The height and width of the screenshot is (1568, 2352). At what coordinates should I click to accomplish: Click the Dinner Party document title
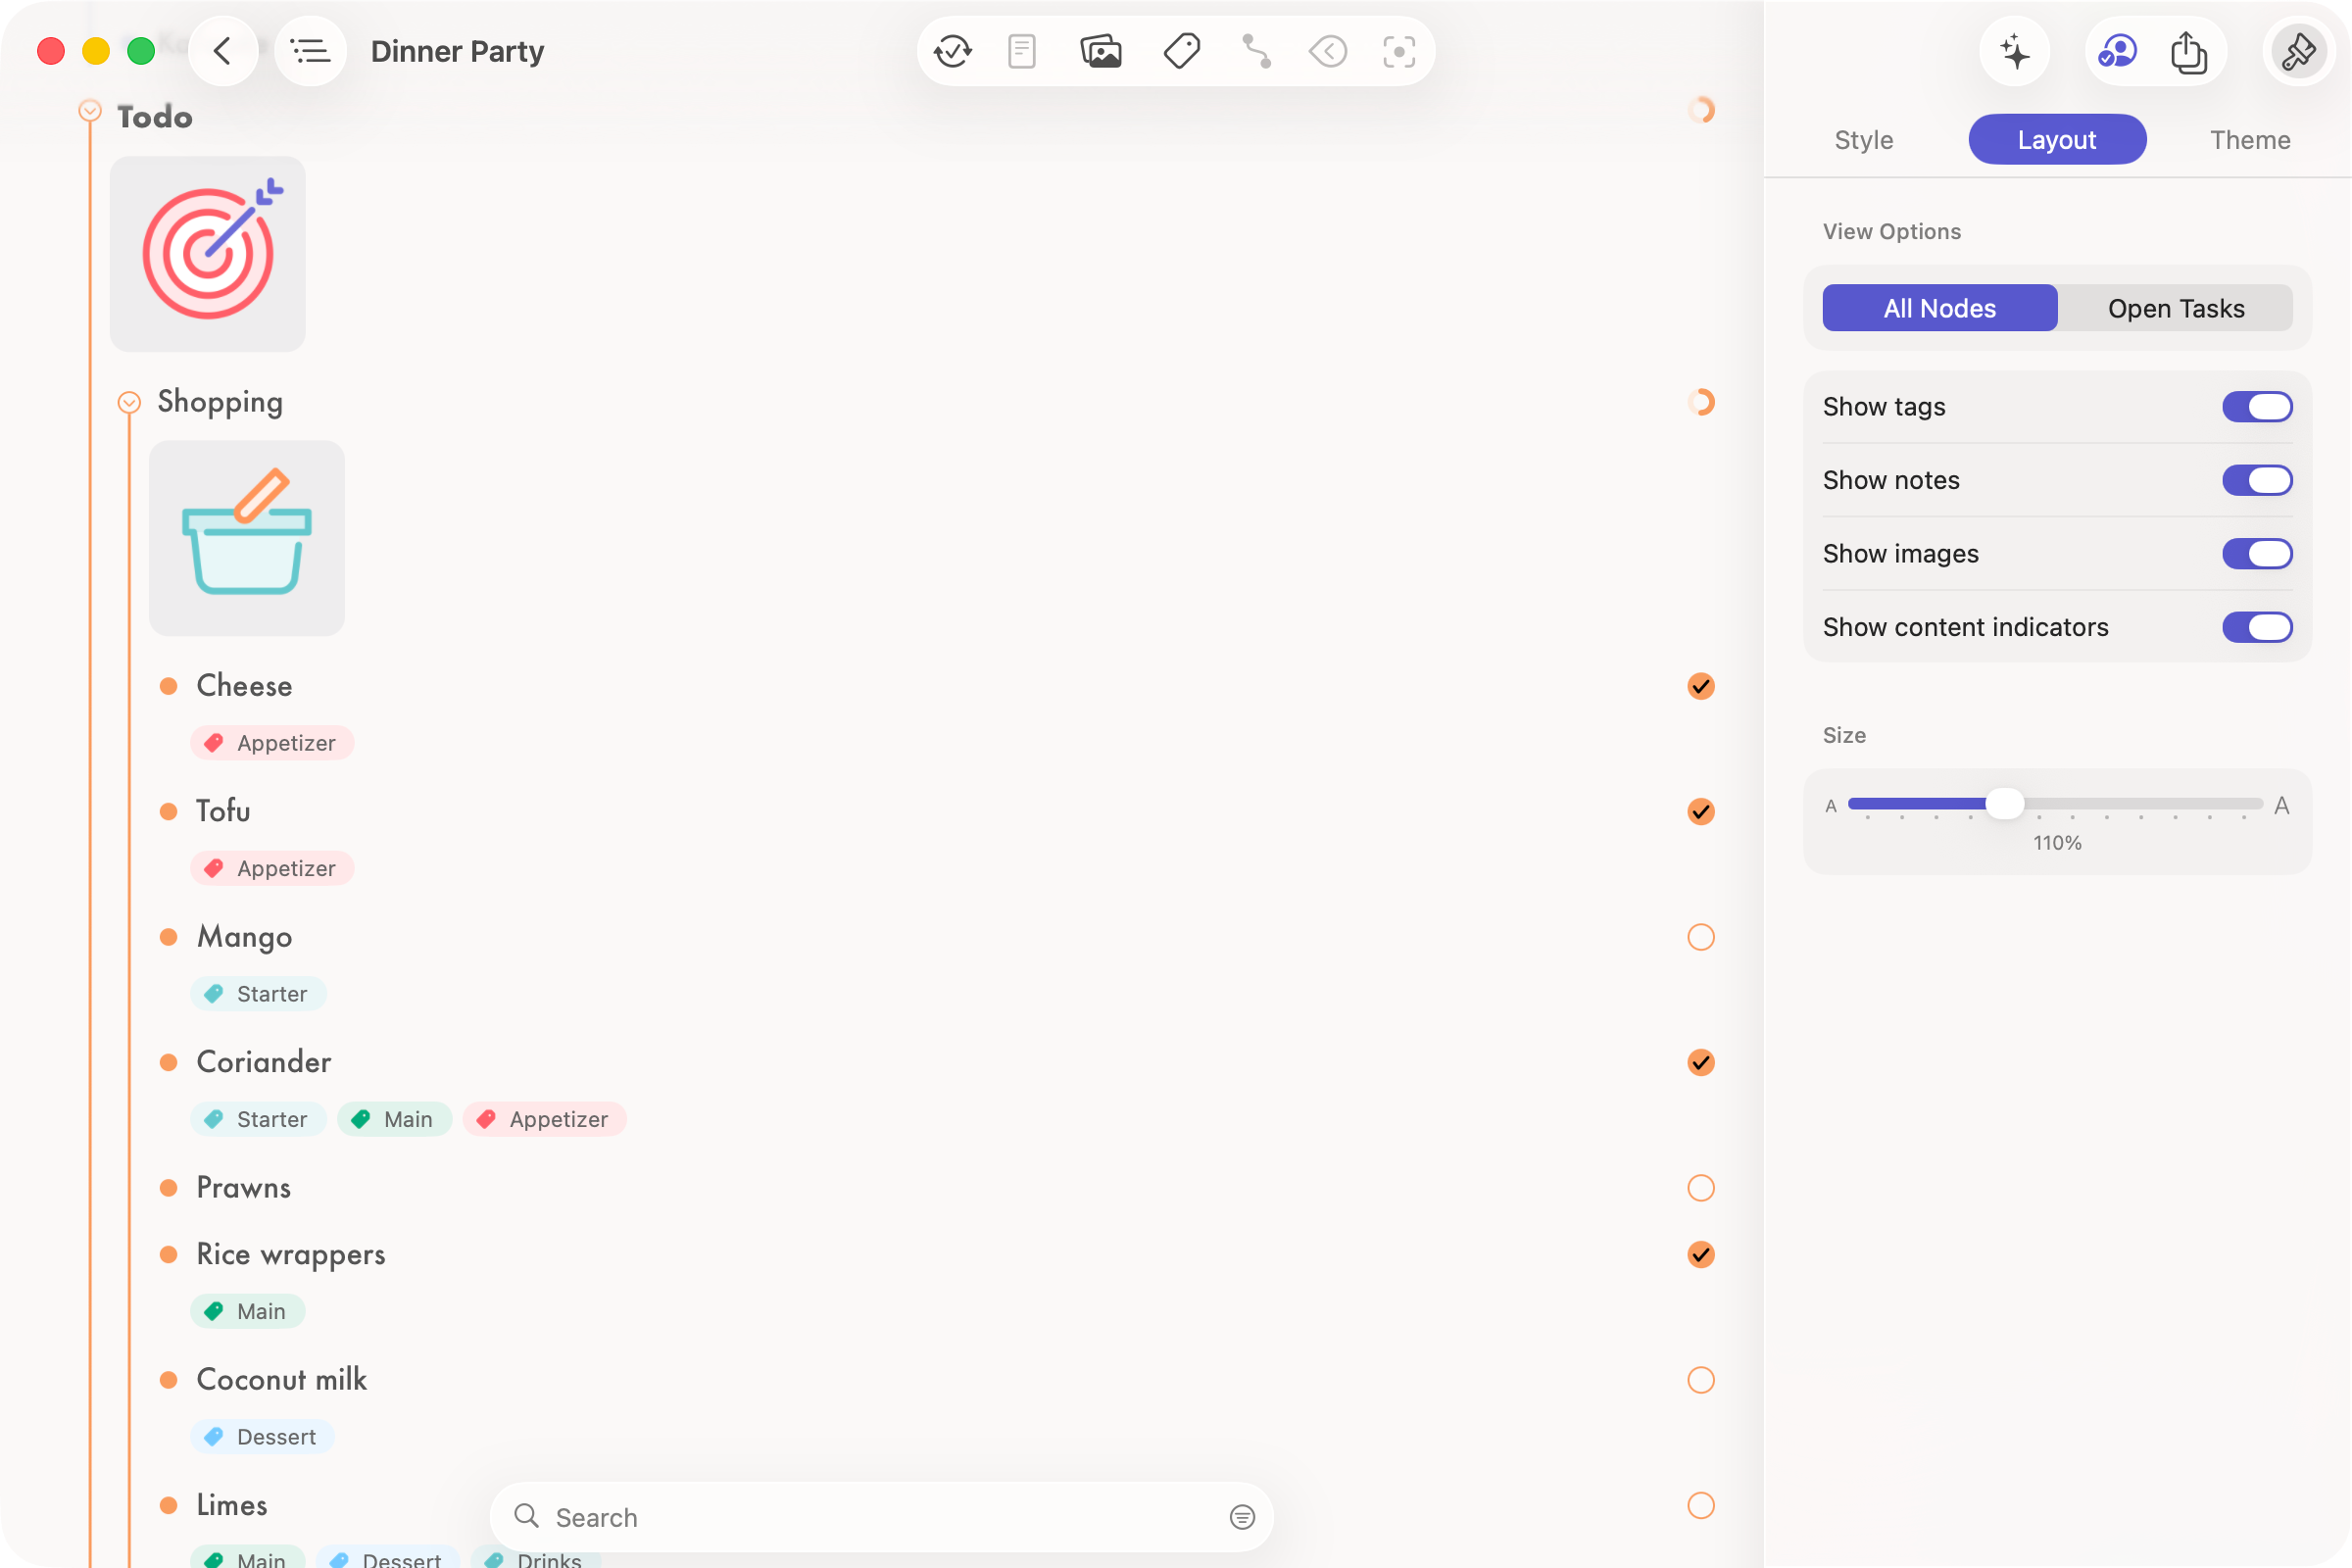(457, 51)
